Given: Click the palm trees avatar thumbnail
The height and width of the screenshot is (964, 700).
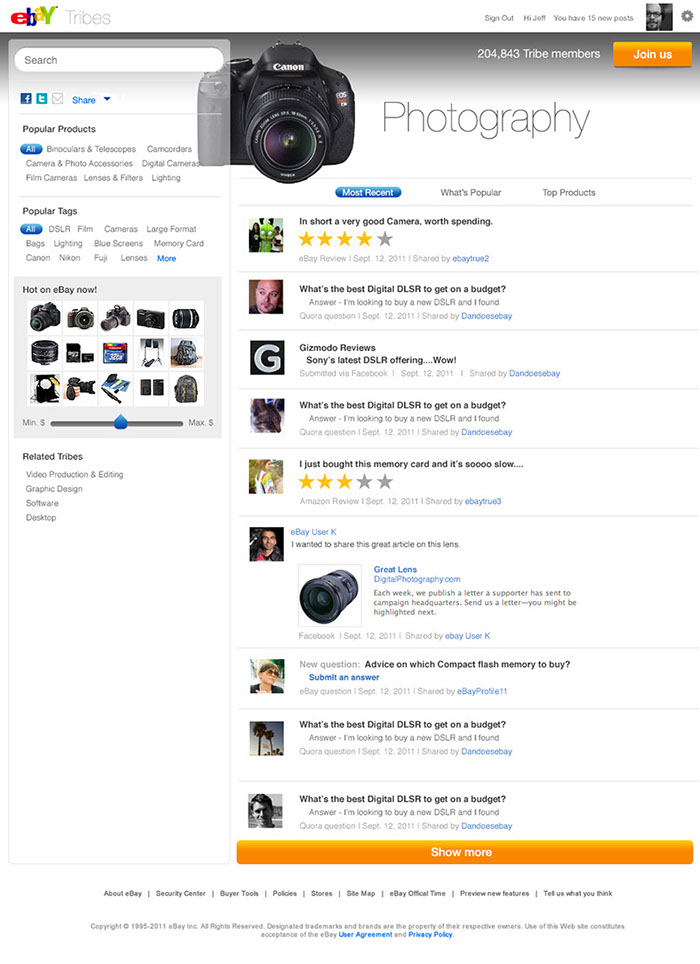Looking at the screenshot, I should coord(267,738).
